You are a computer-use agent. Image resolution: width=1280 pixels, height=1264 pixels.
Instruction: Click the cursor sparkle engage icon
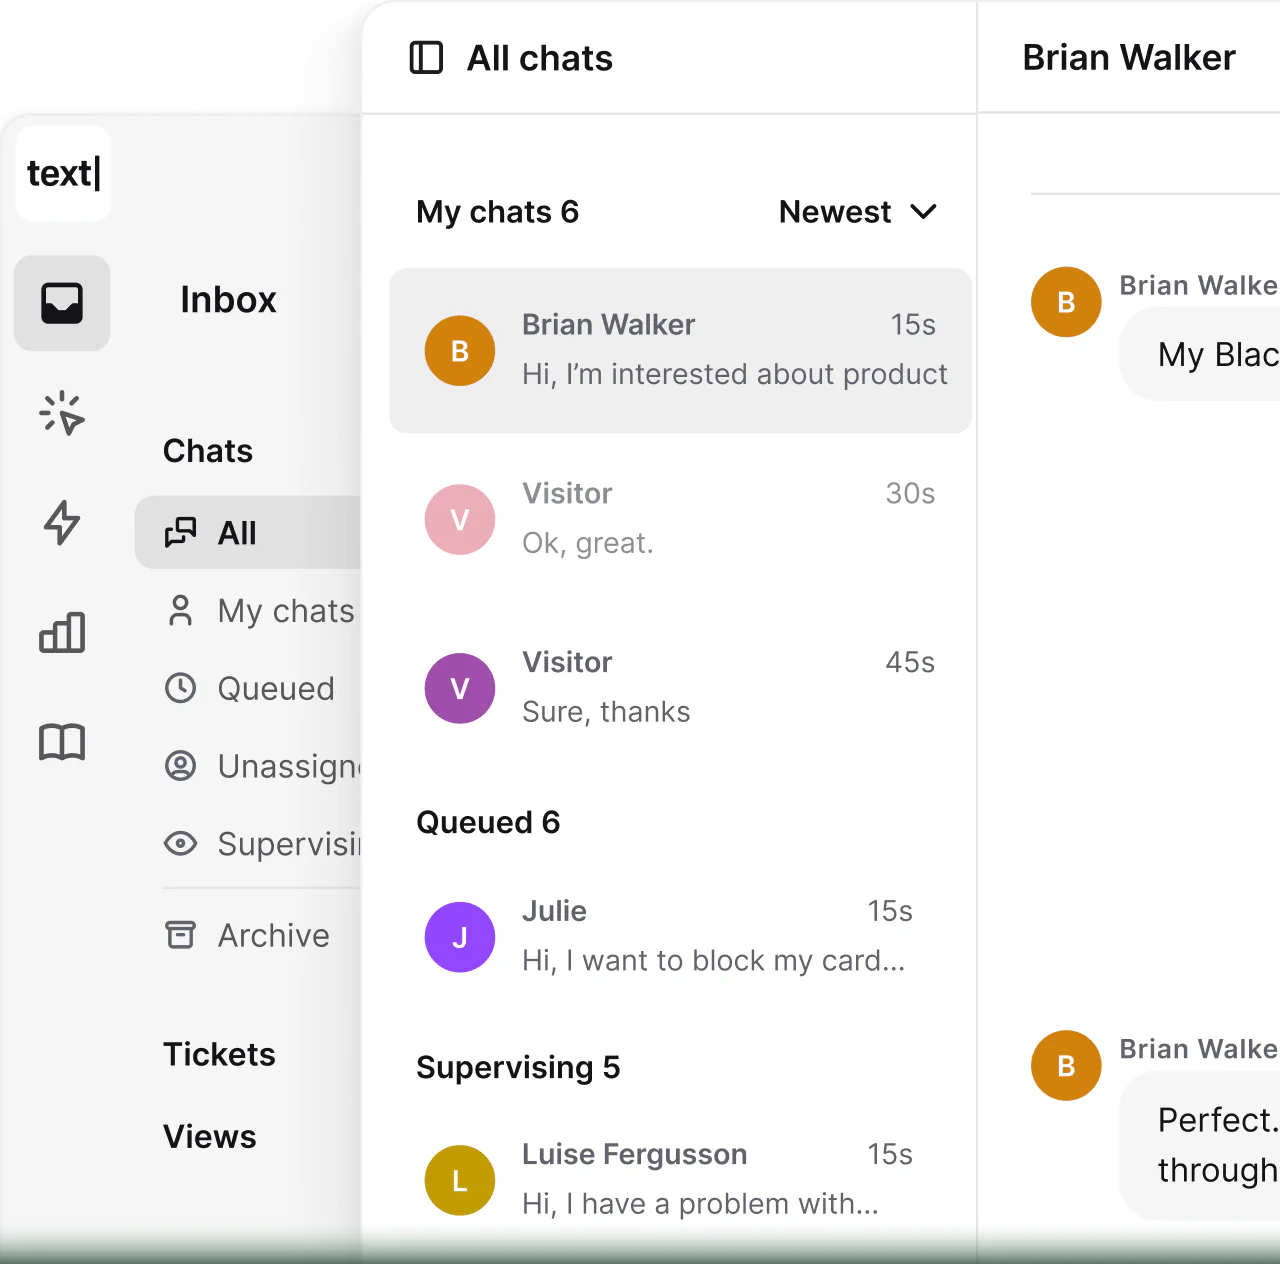click(x=62, y=412)
